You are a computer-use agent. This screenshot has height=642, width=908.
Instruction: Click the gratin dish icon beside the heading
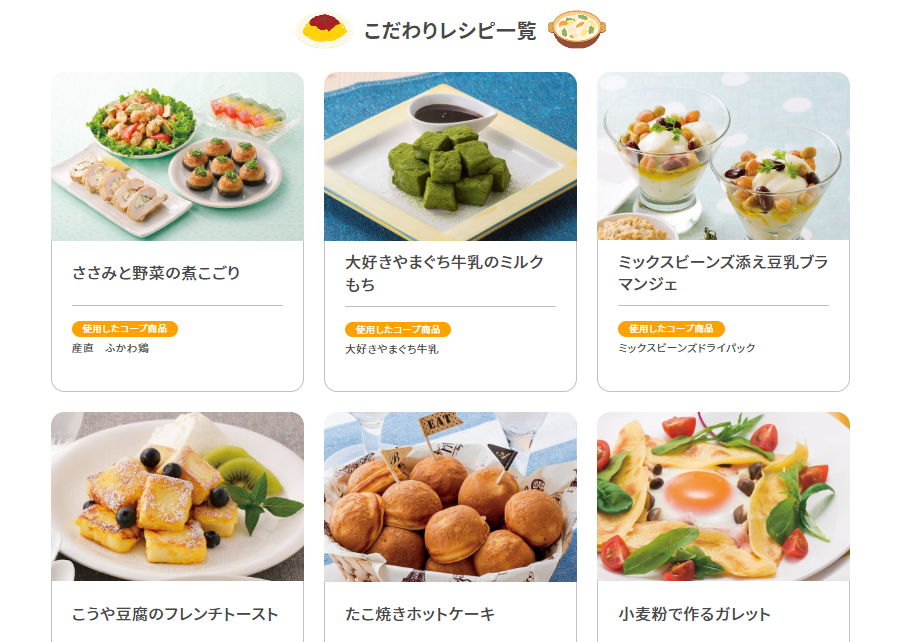[x=577, y=29]
